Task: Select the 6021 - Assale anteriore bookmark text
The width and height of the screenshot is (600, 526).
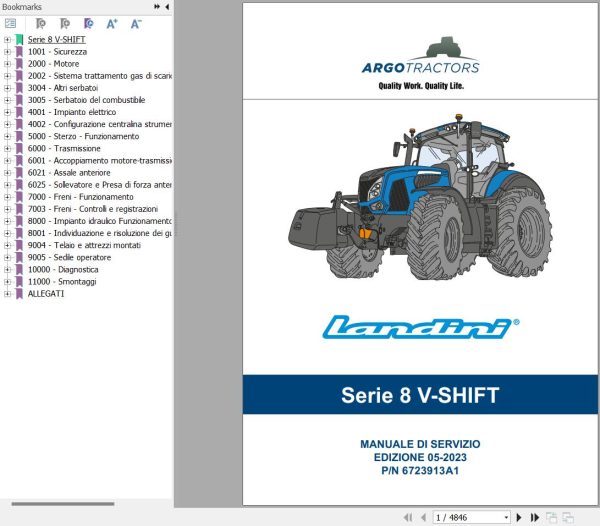Action: point(69,173)
